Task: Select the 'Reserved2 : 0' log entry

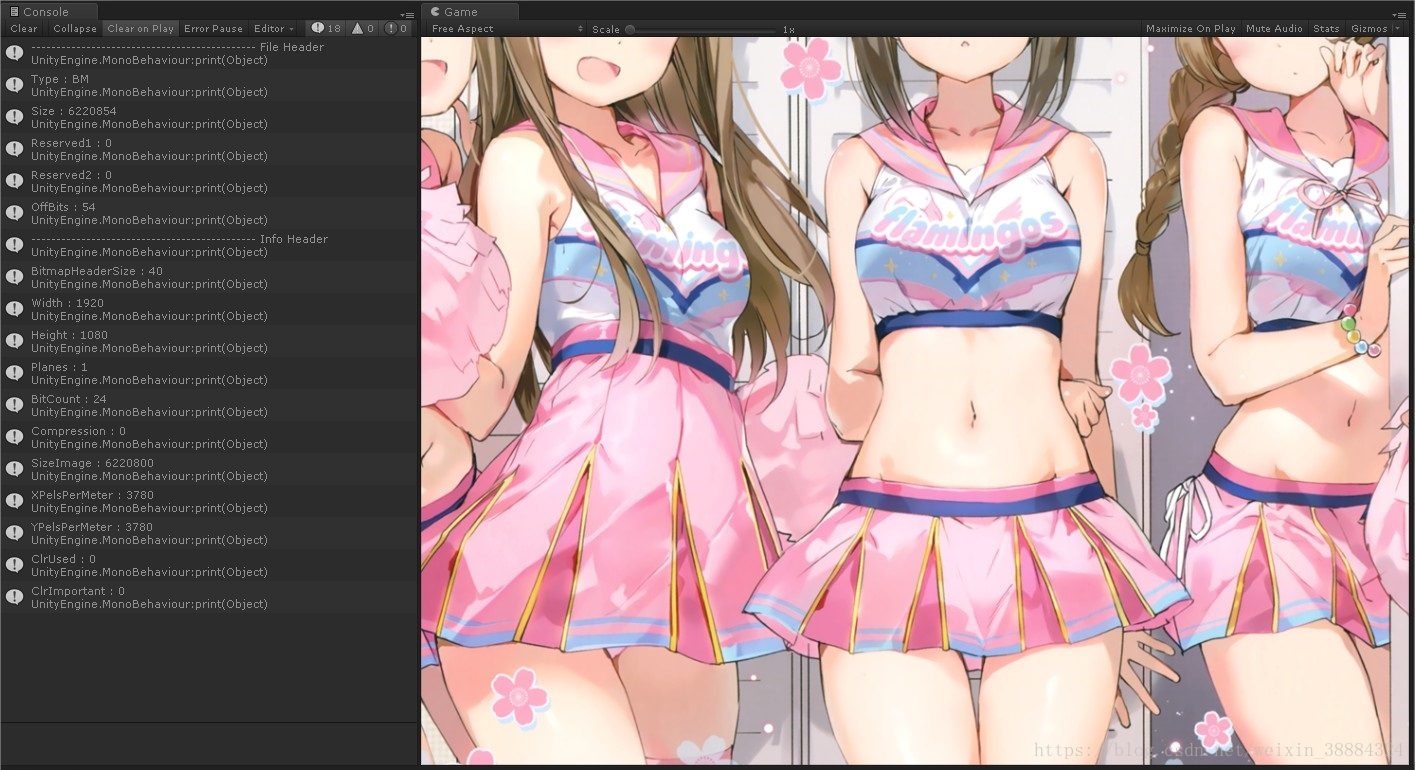Action: 208,181
